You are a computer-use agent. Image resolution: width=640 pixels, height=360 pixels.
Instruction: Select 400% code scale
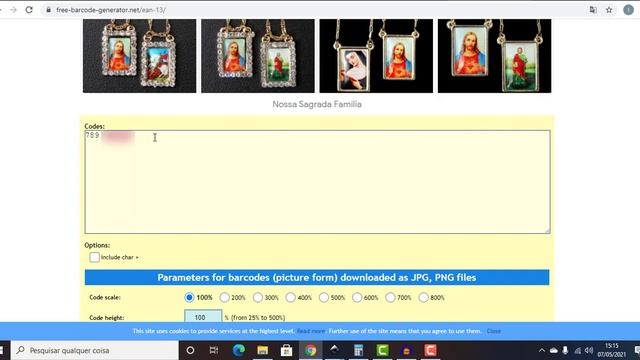coord(290,298)
